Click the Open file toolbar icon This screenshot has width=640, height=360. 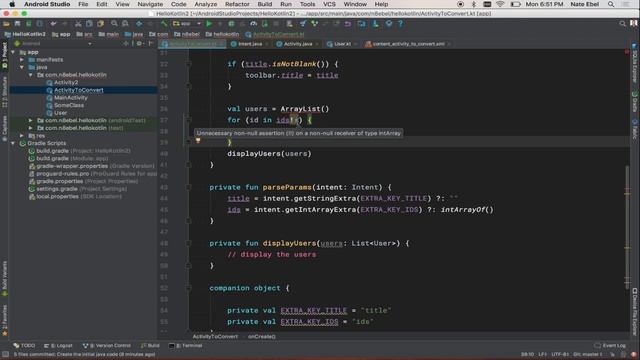[6, 24]
